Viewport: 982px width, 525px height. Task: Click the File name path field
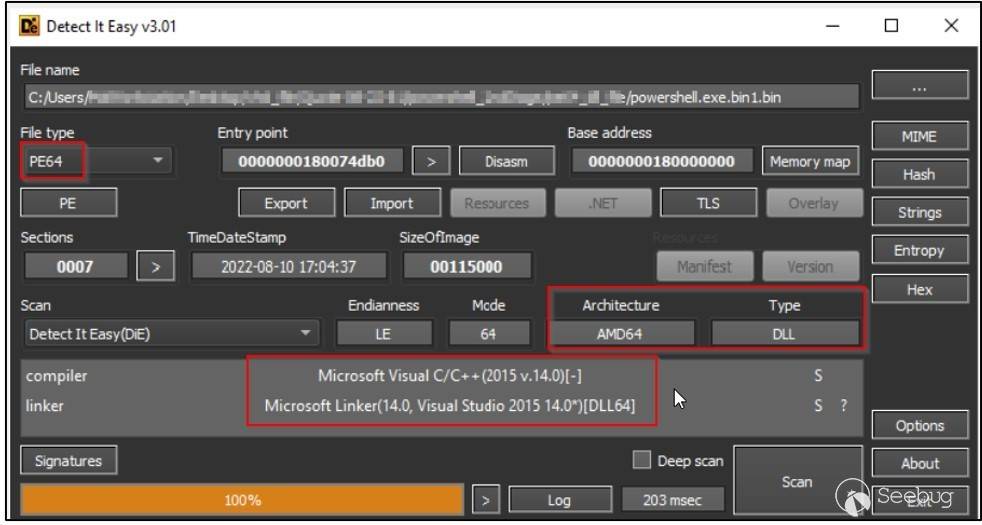click(x=442, y=97)
